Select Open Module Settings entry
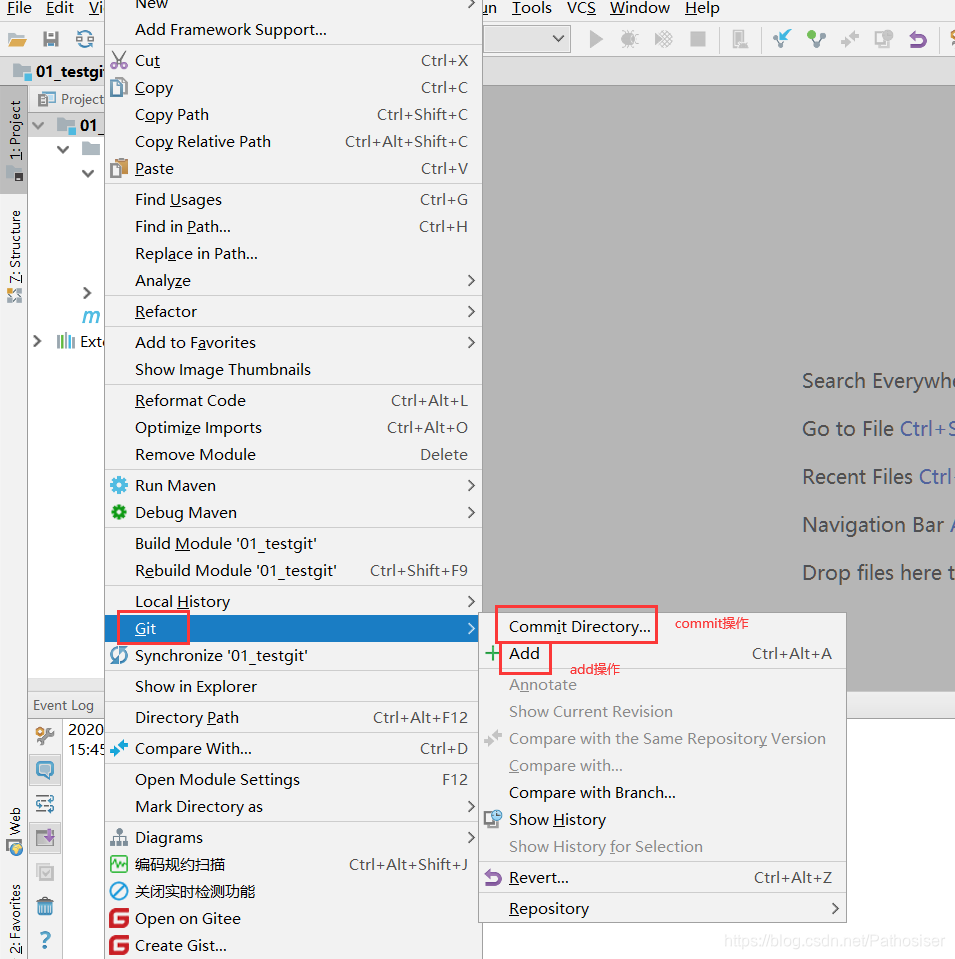The height and width of the screenshot is (959, 955). point(293,780)
